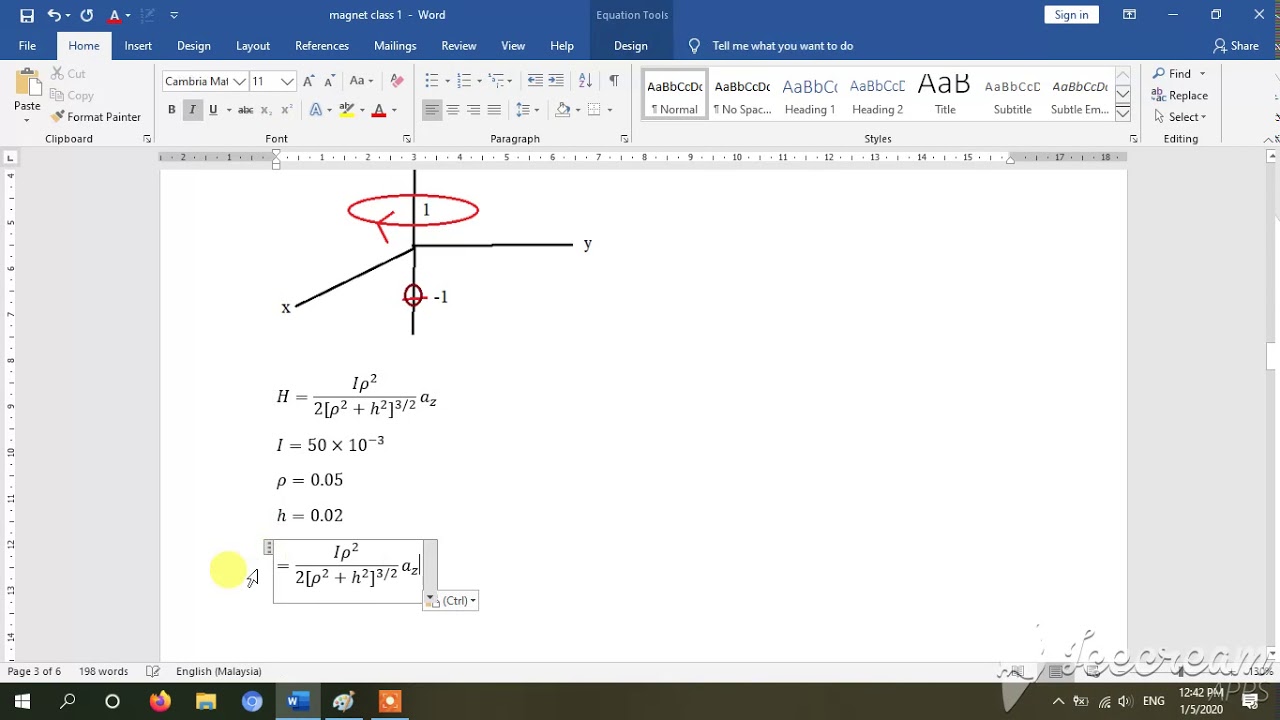1280x720 pixels.
Task: Click the Increase Font Size icon
Action: point(309,81)
